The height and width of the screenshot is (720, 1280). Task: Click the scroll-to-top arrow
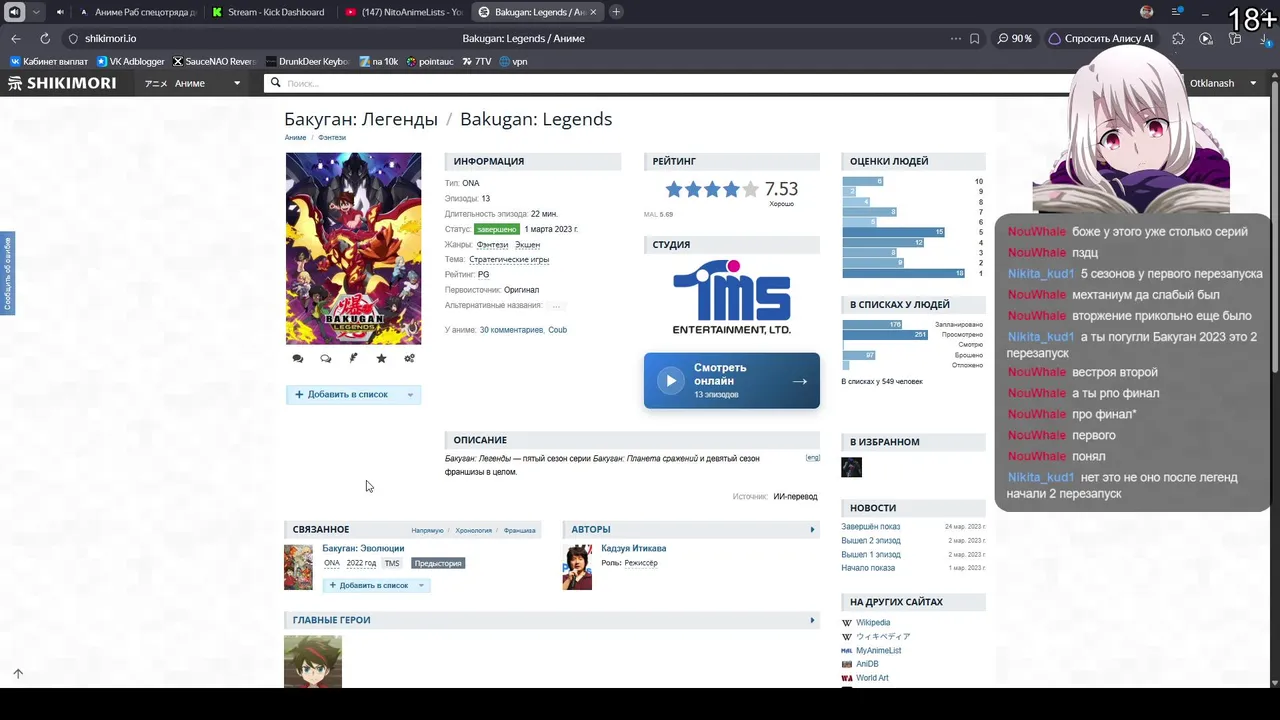click(x=18, y=674)
